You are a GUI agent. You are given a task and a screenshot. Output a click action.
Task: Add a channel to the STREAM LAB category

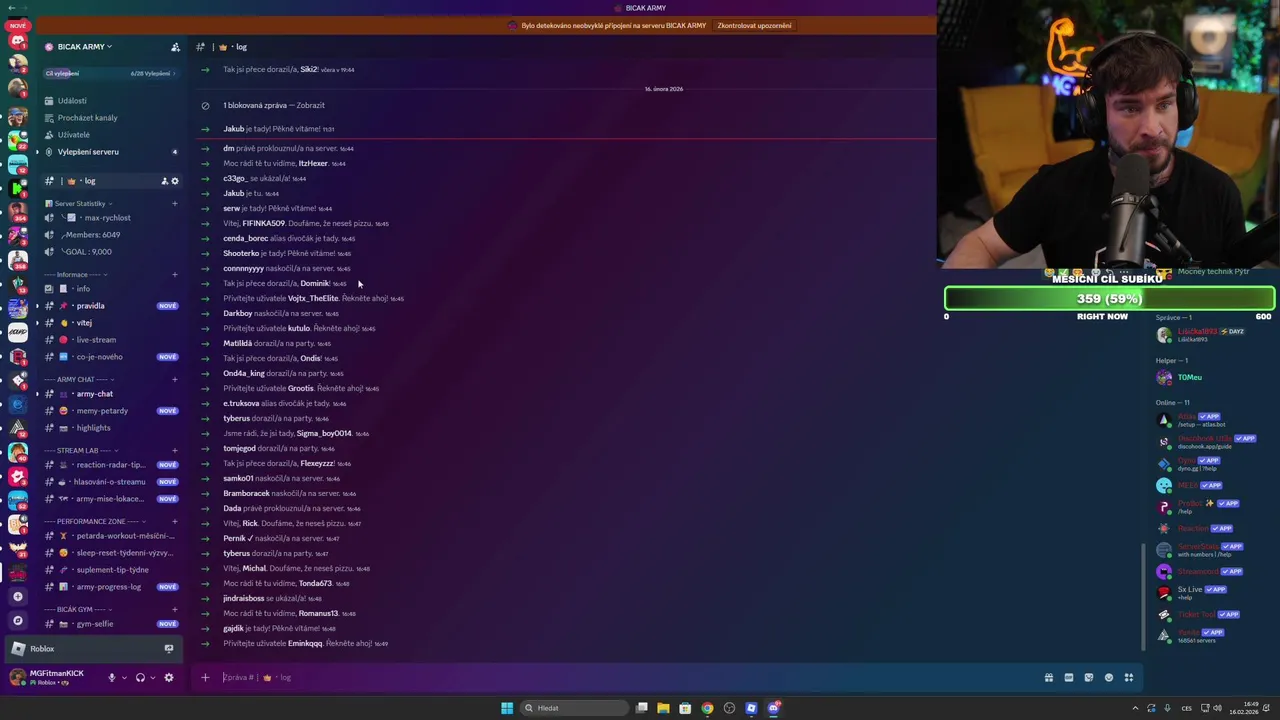[175, 451]
